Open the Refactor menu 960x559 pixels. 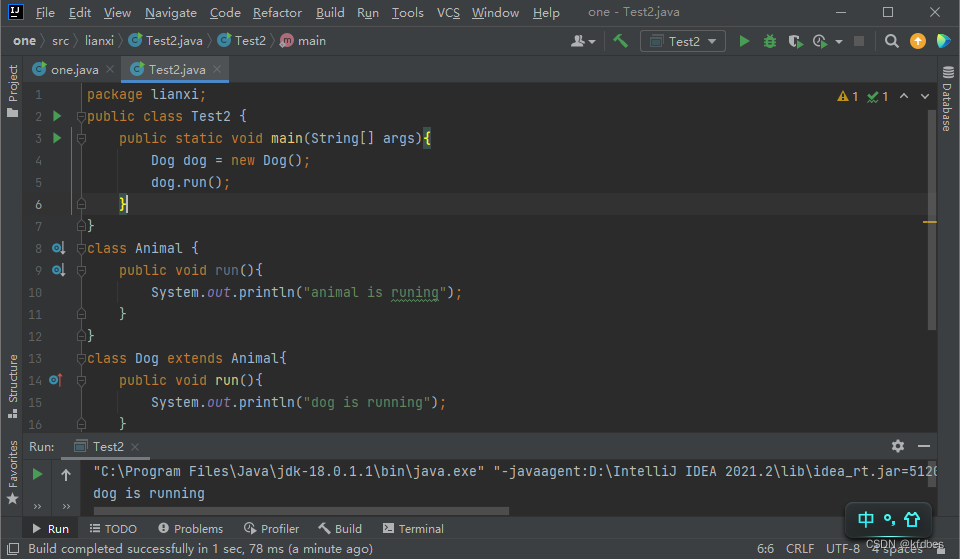click(277, 13)
